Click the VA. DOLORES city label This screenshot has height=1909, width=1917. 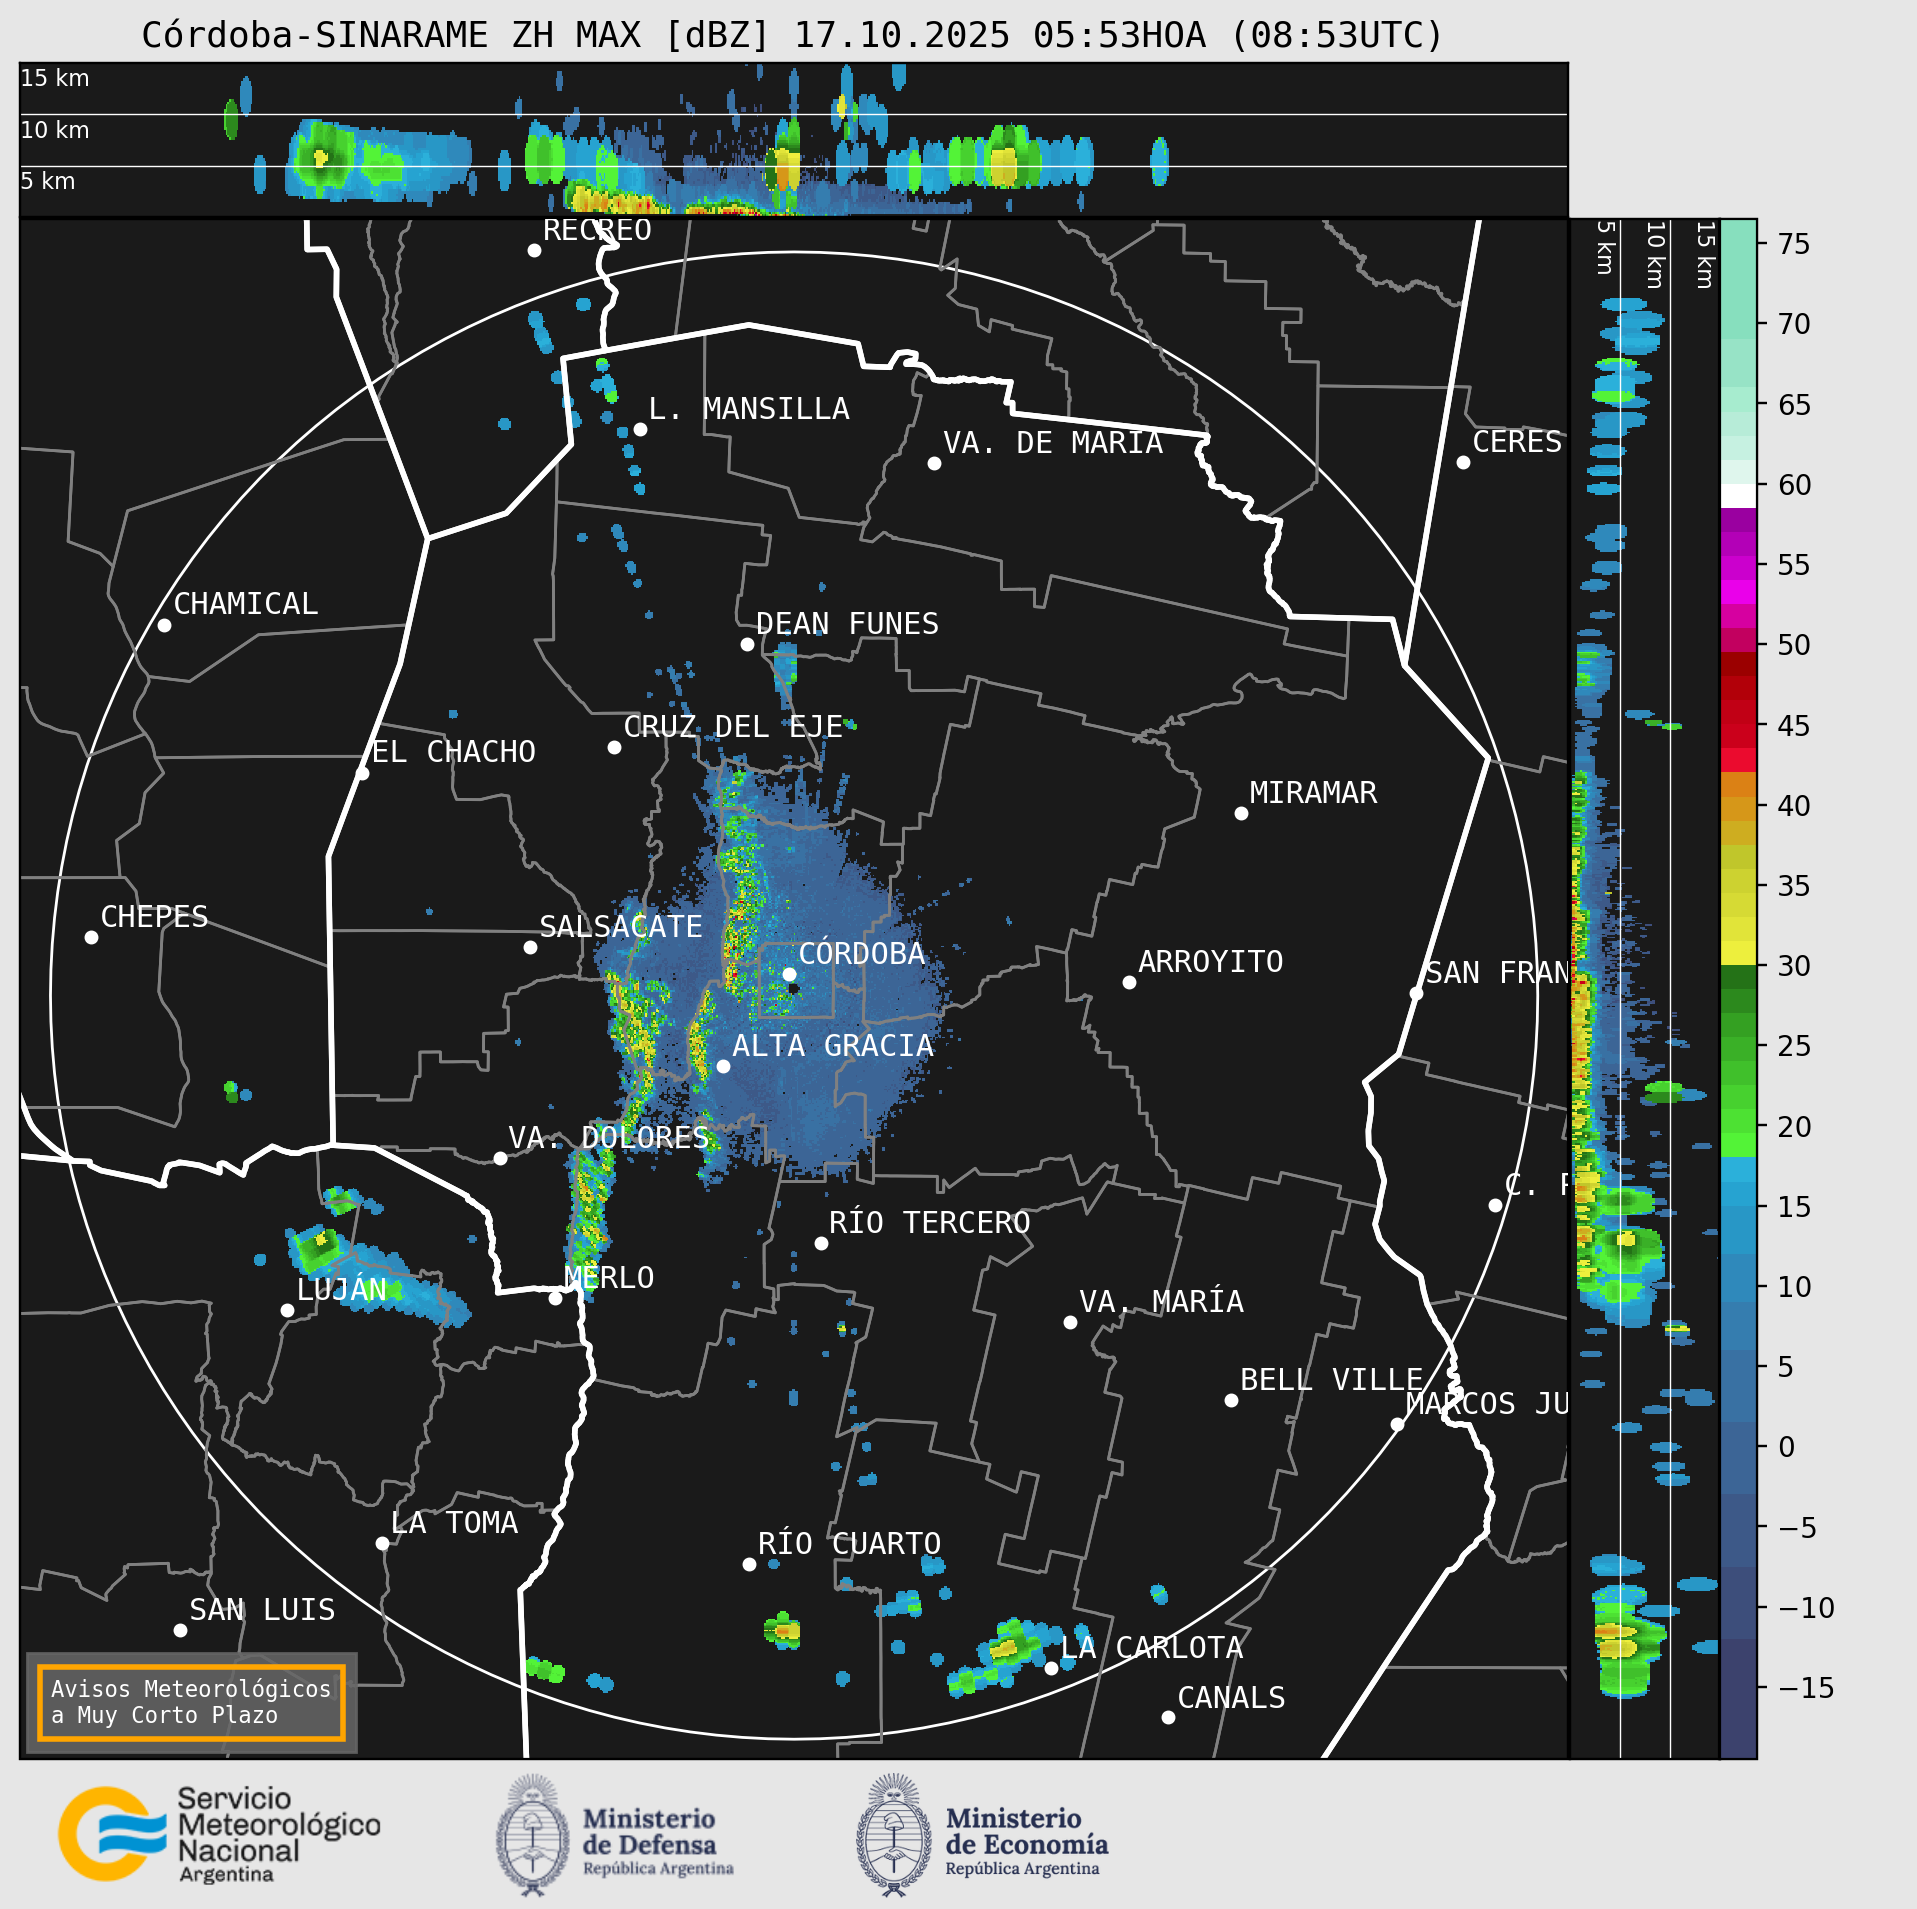pos(609,1138)
